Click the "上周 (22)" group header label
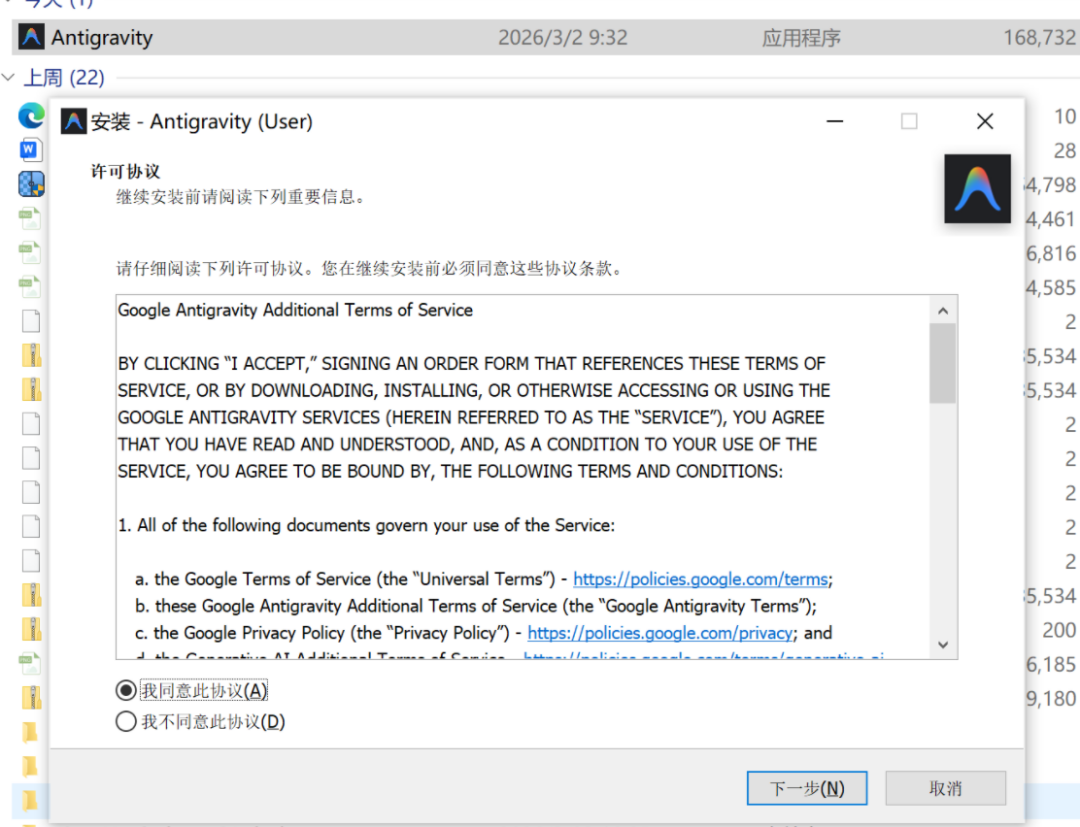This screenshot has height=827, width=1080. [64, 77]
